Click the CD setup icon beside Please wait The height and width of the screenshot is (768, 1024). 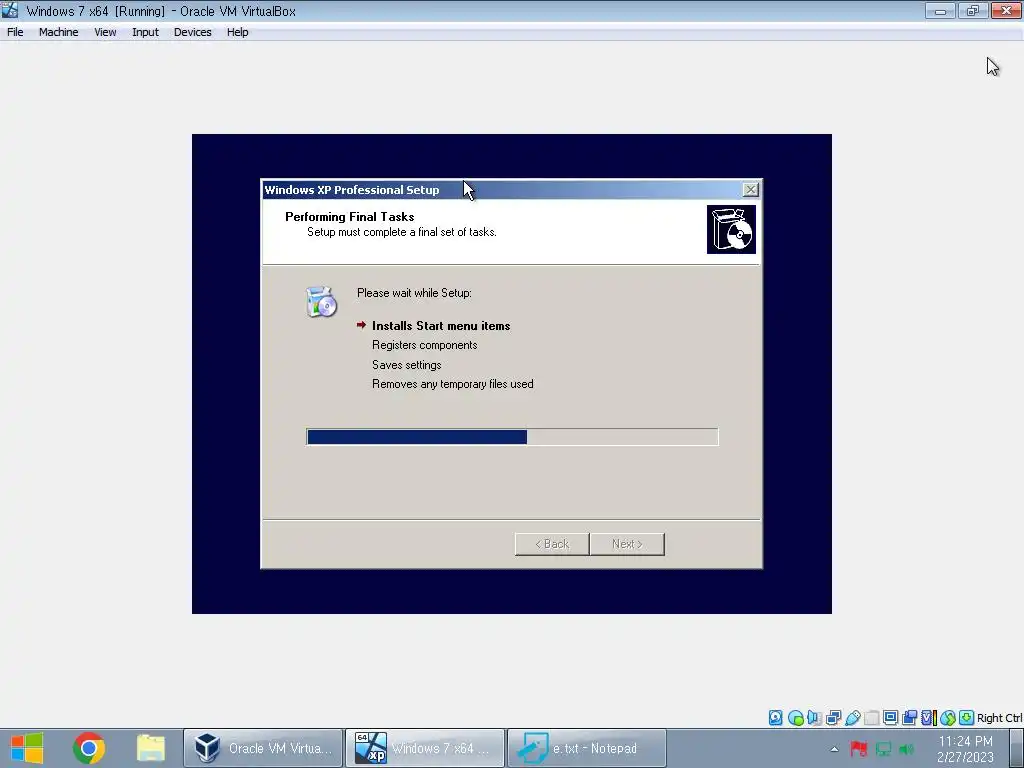pyautogui.click(x=321, y=302)
